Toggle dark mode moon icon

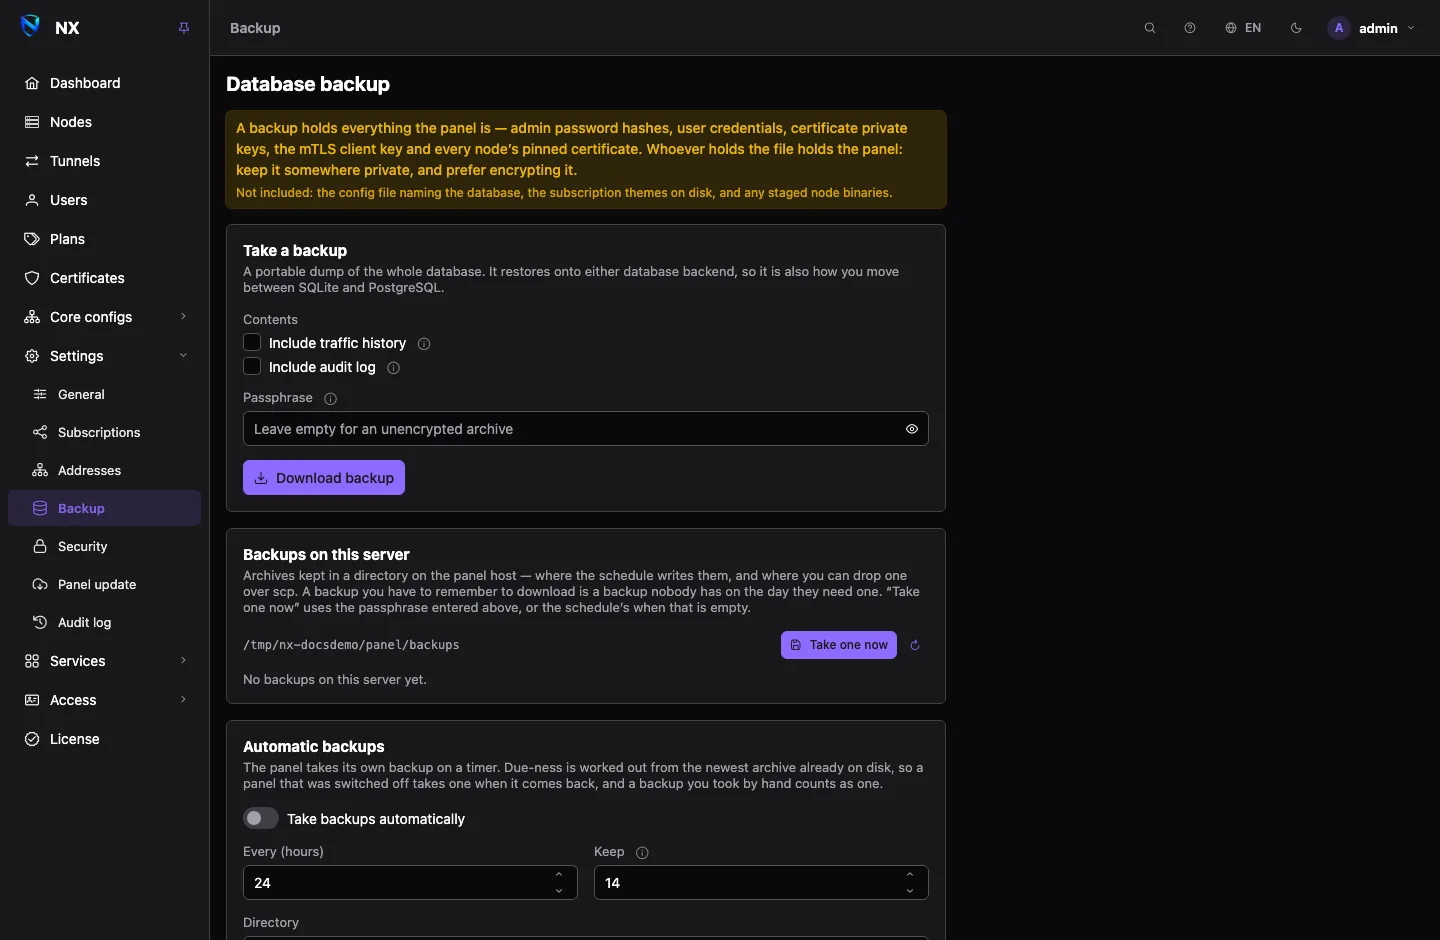click(1296, 28)
